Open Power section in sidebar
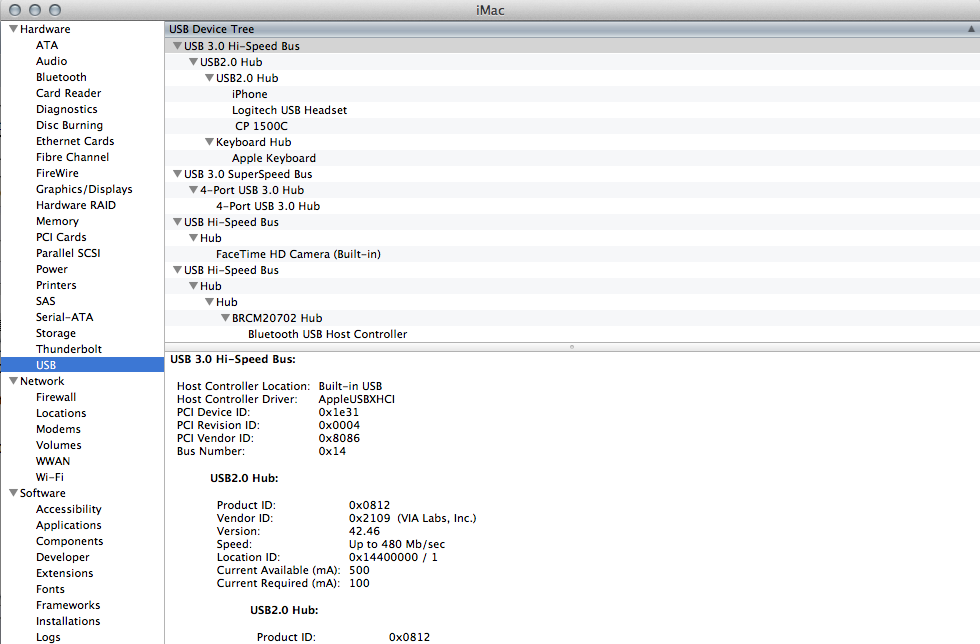980x644 pixels. tap(51, 269)
